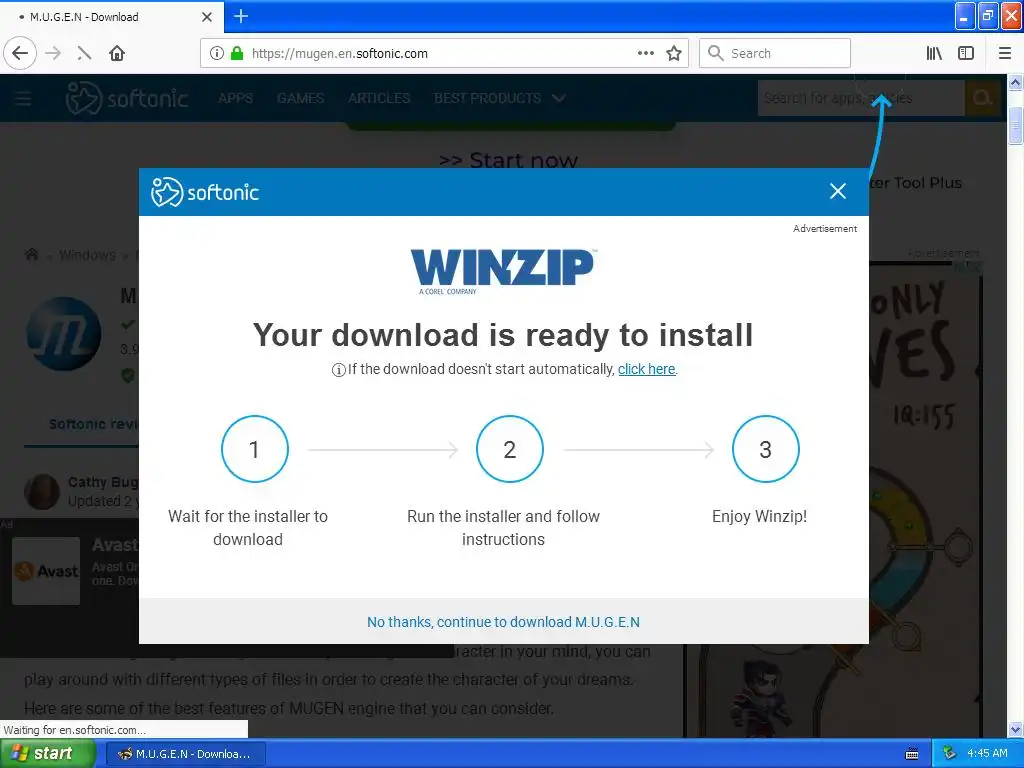The width and height of the screenshot is (1024, 768).
Task: Click the green secure padlock icon
Action: (x=238, y=53)
